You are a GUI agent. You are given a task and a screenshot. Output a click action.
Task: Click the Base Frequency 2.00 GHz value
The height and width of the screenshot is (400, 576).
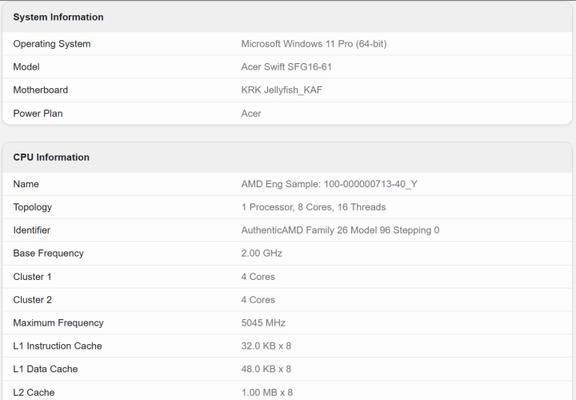[x=262, y=253]
